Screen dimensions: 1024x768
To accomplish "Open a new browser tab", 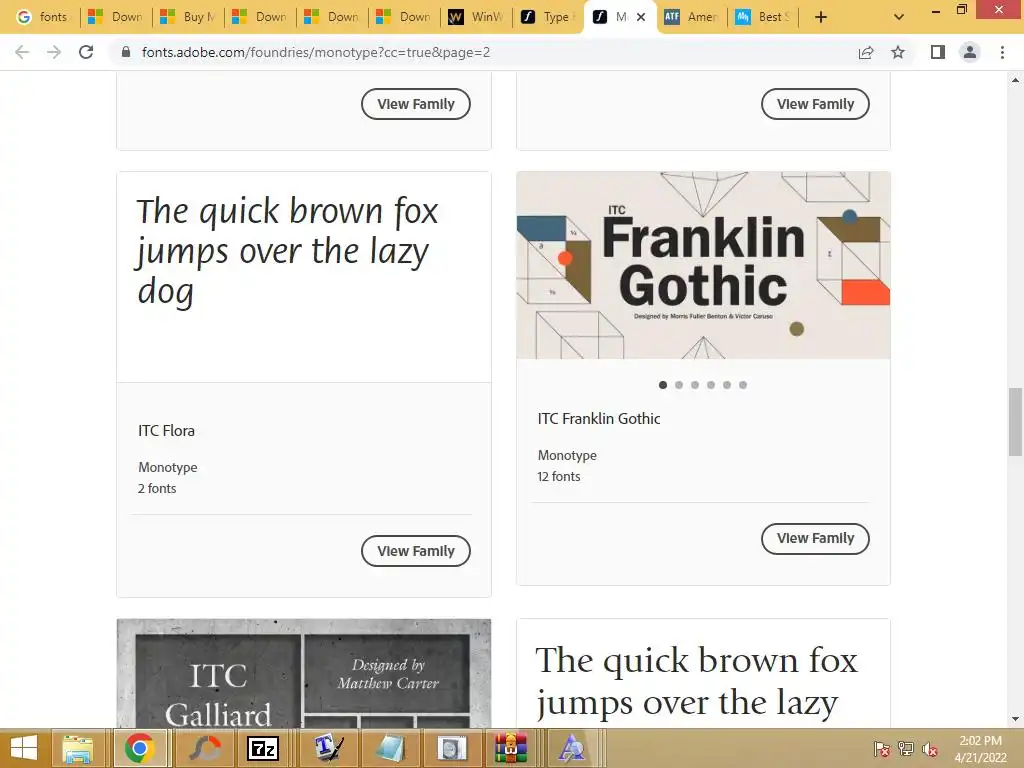I will click(821, 17).
